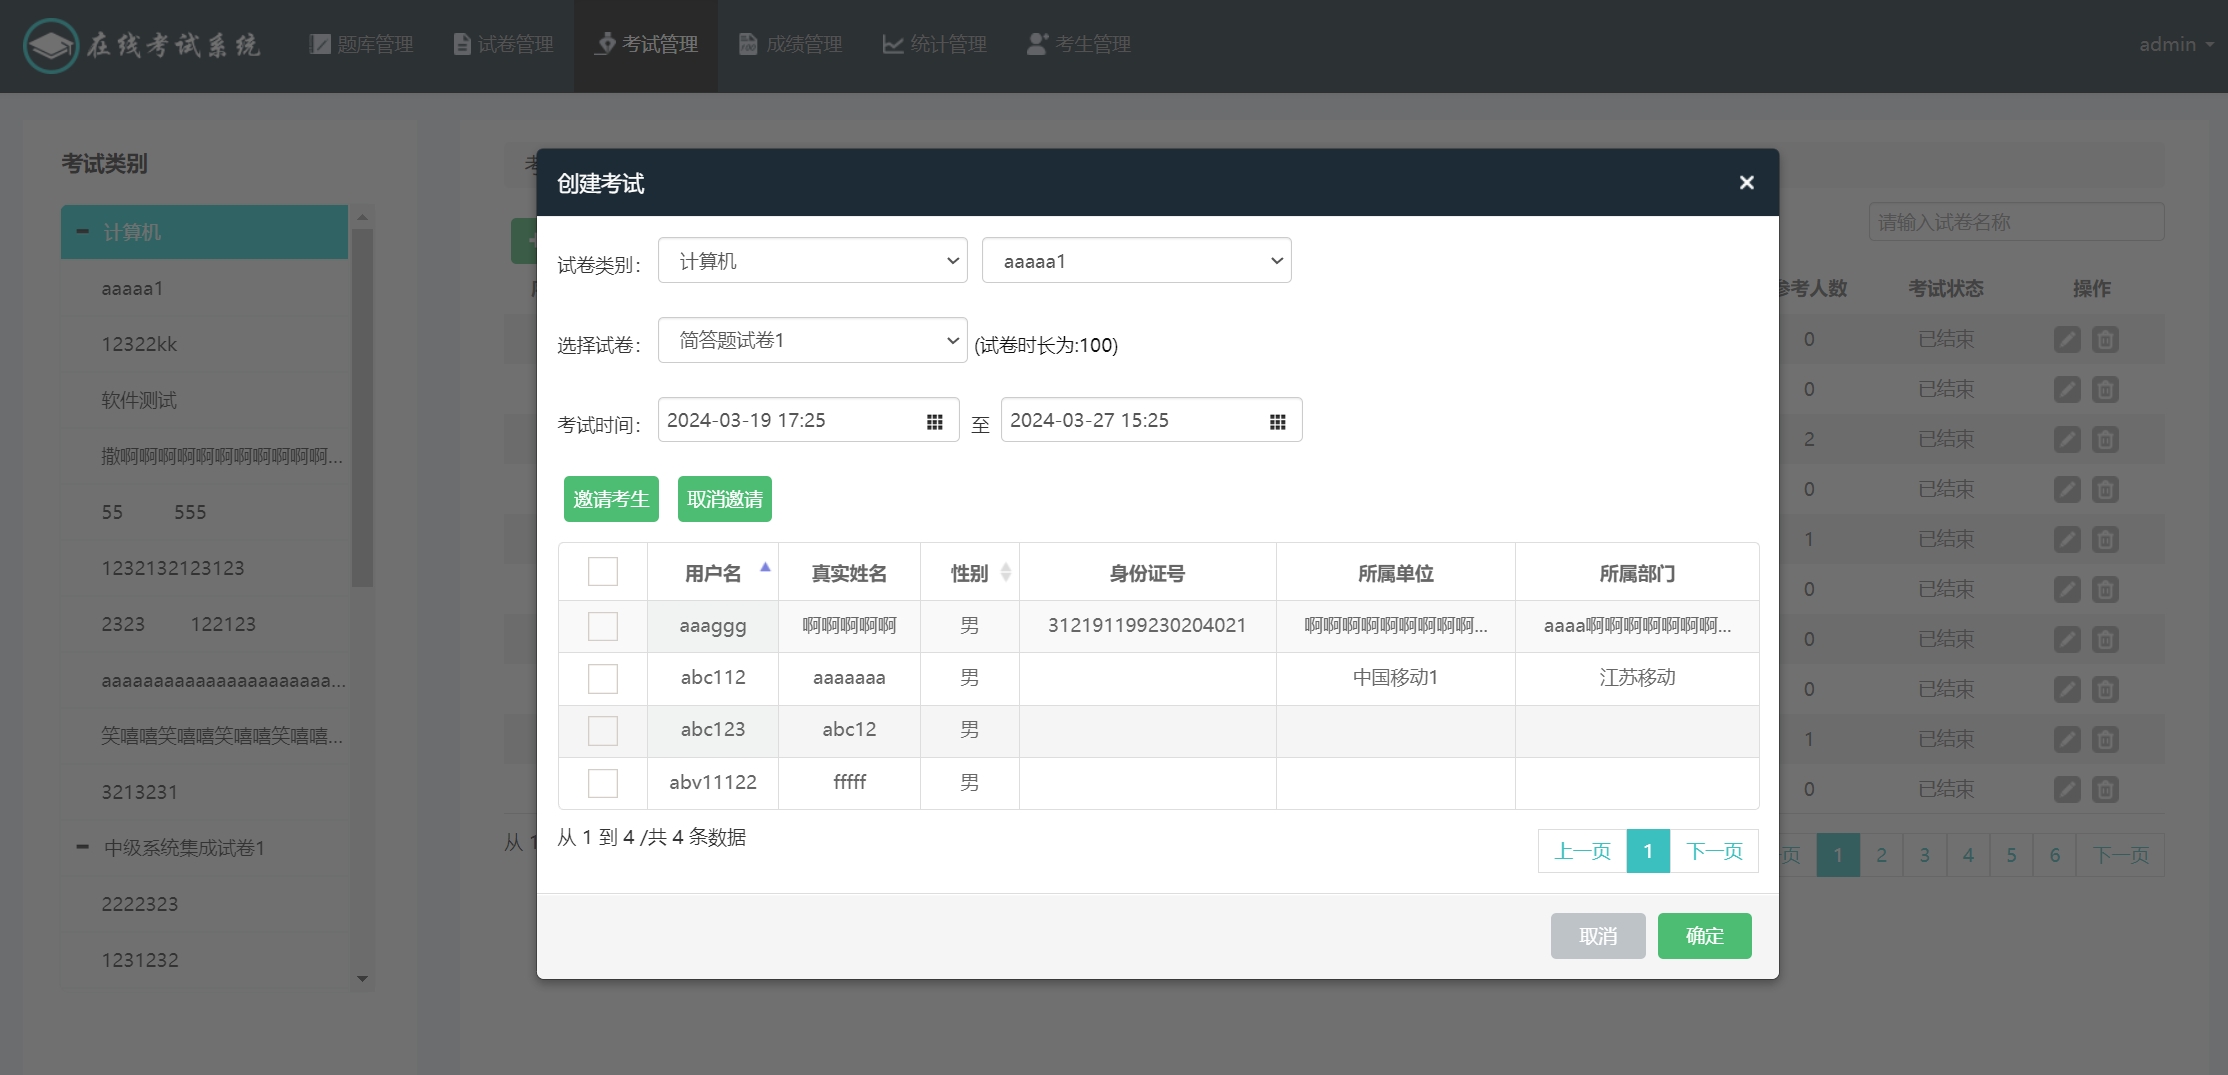Open the 试卷类别 dropdown showing 计算机
The width and height of the screenshot is (2228, 1075).
click(x=812, y=260)
